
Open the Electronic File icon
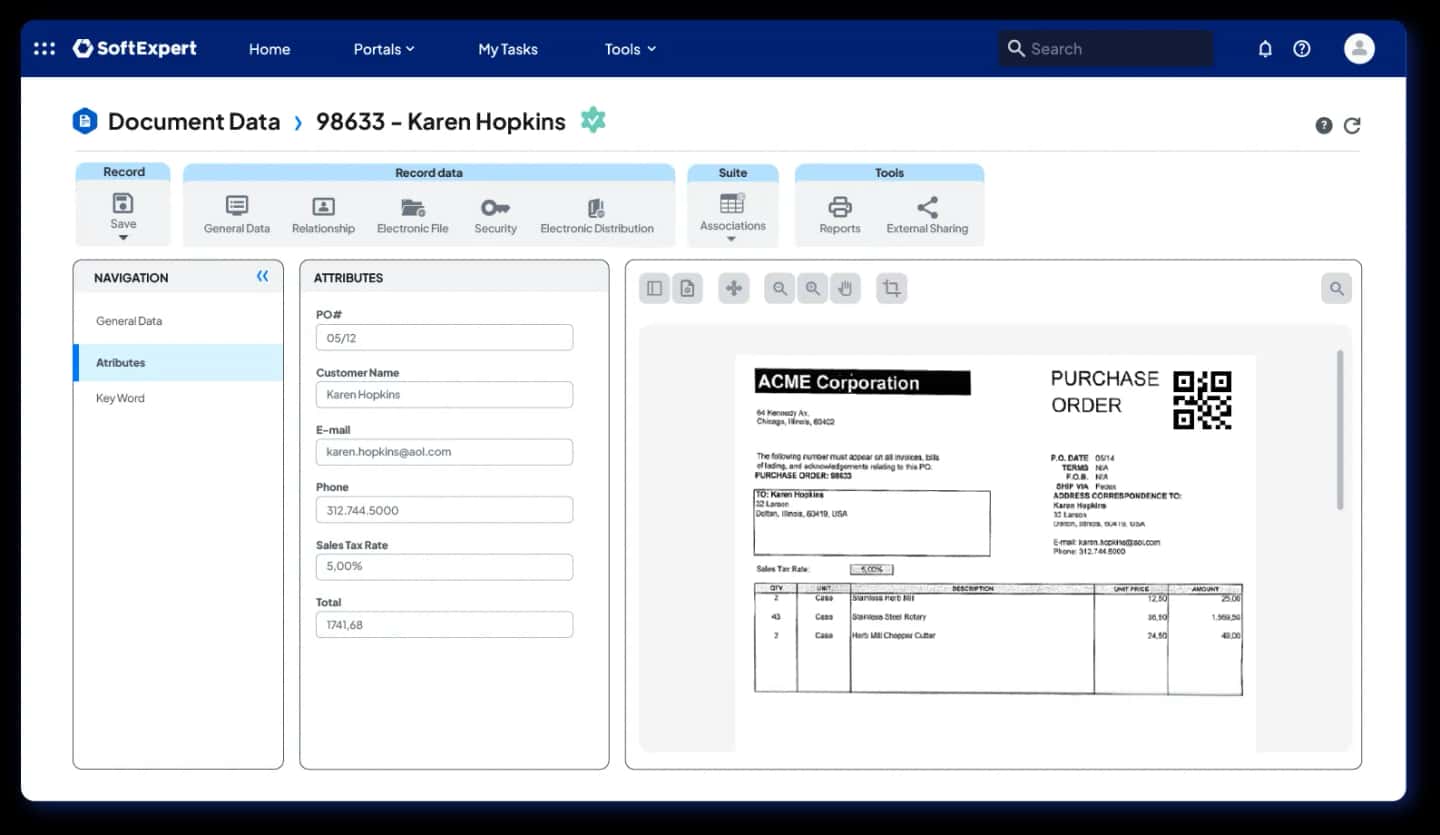[412, 208]
